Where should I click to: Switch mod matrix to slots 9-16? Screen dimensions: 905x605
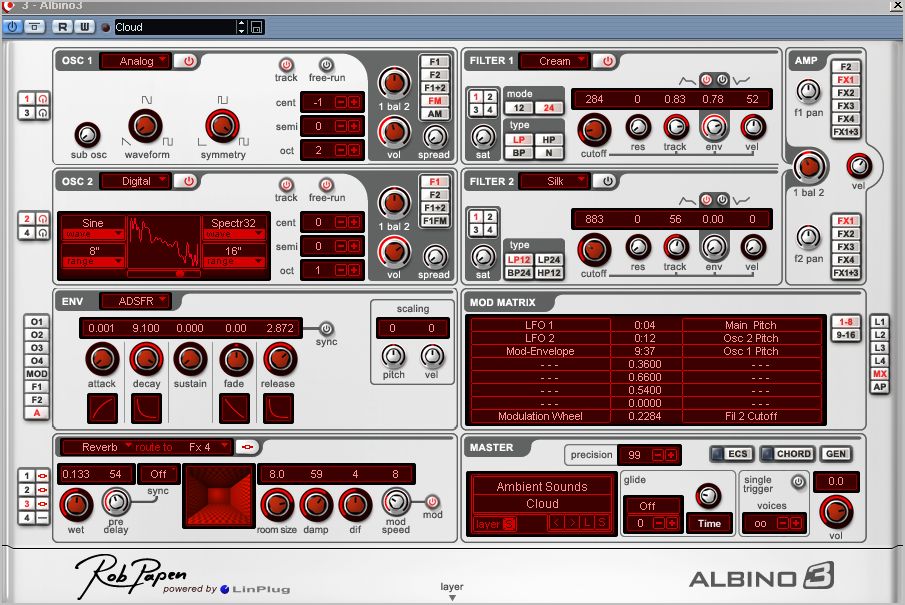(x=846, y=335)
